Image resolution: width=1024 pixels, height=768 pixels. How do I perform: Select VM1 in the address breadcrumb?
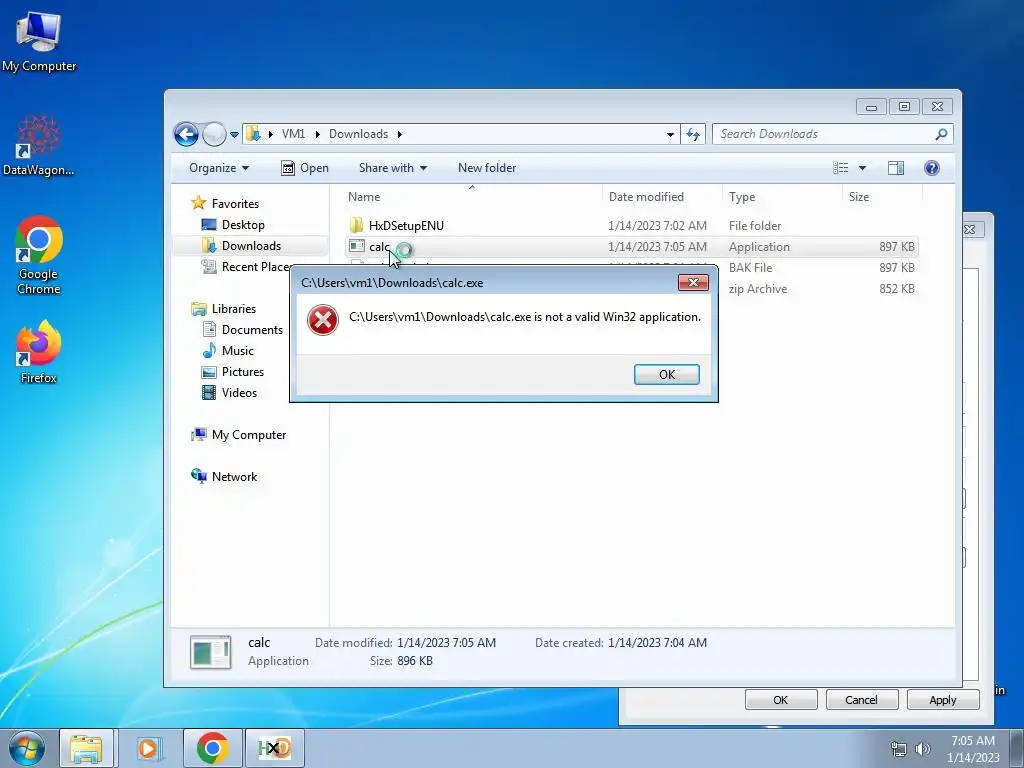pyautogui.click(x=293, y=134)
